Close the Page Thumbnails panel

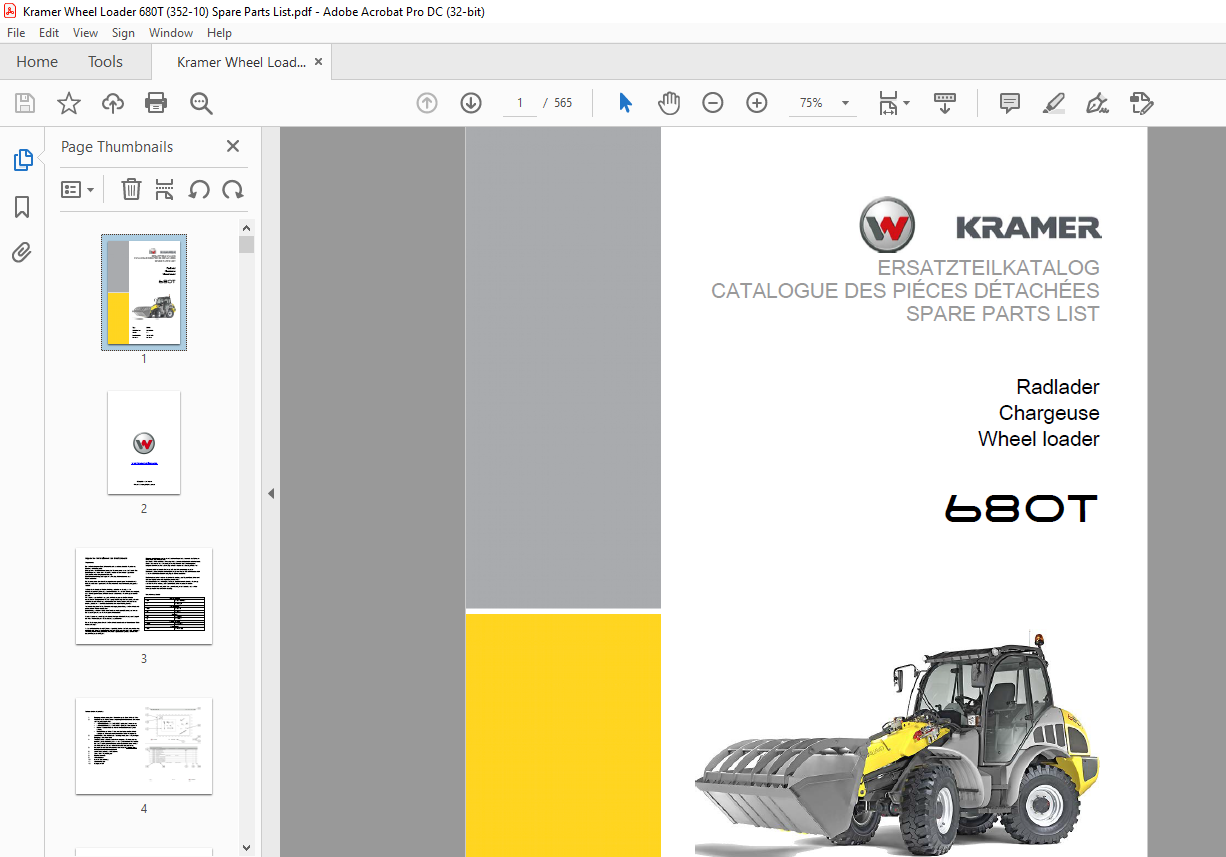pos(233,146)
